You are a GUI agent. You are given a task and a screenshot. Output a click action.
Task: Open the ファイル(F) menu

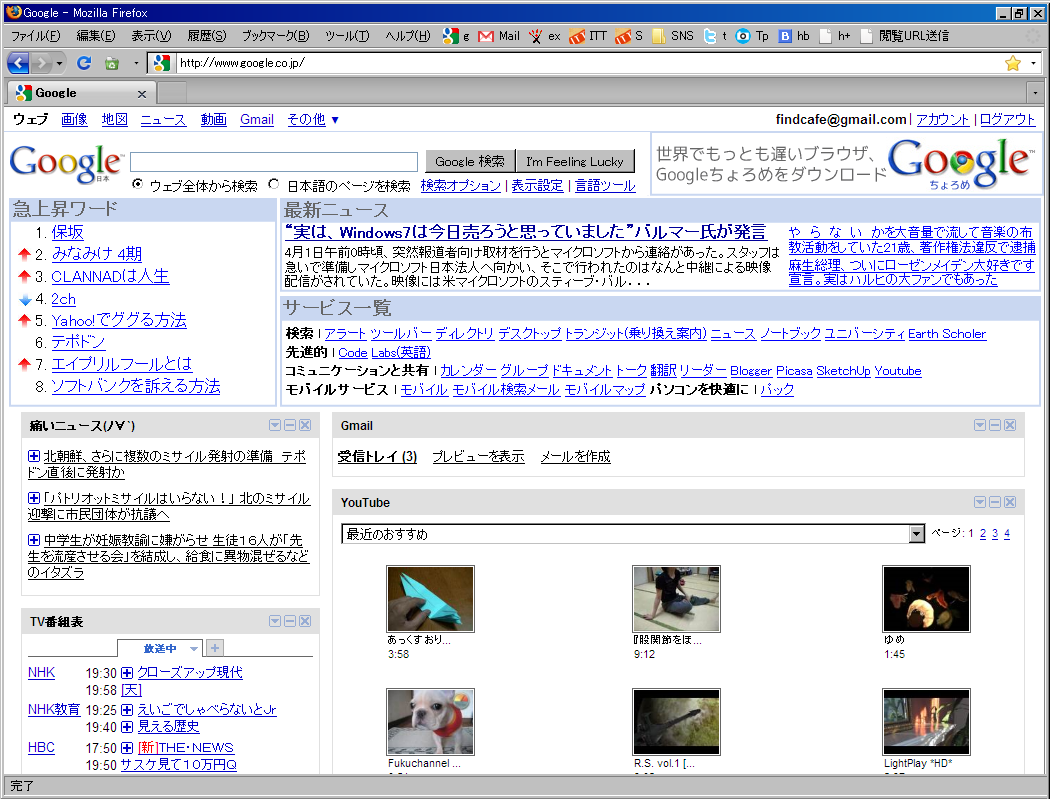pyautogui.click(x=35, y=36)
